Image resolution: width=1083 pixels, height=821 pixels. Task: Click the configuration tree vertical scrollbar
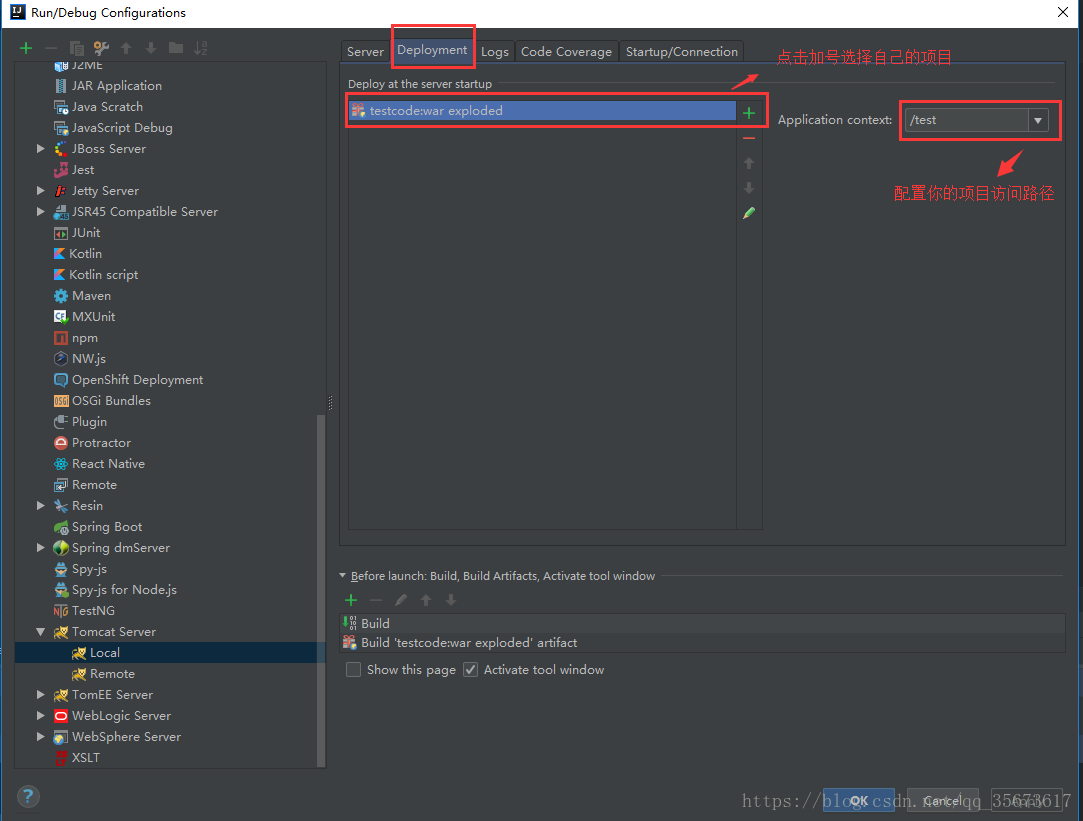pyautogui.click(x=320, y=590)
